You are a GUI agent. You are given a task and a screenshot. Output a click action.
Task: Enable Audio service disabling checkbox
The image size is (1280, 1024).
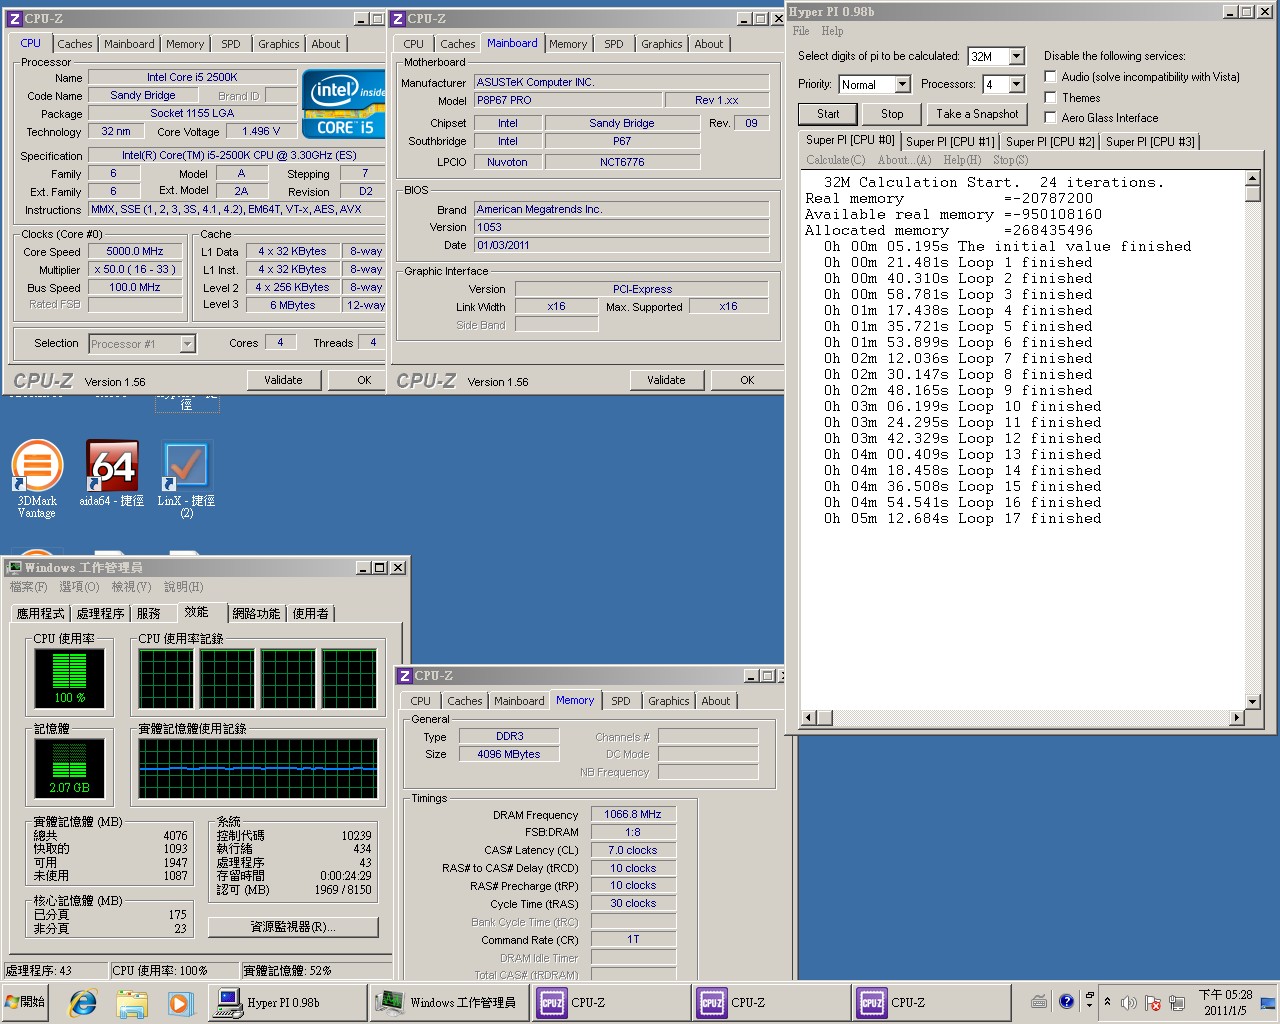point(1050,77)
